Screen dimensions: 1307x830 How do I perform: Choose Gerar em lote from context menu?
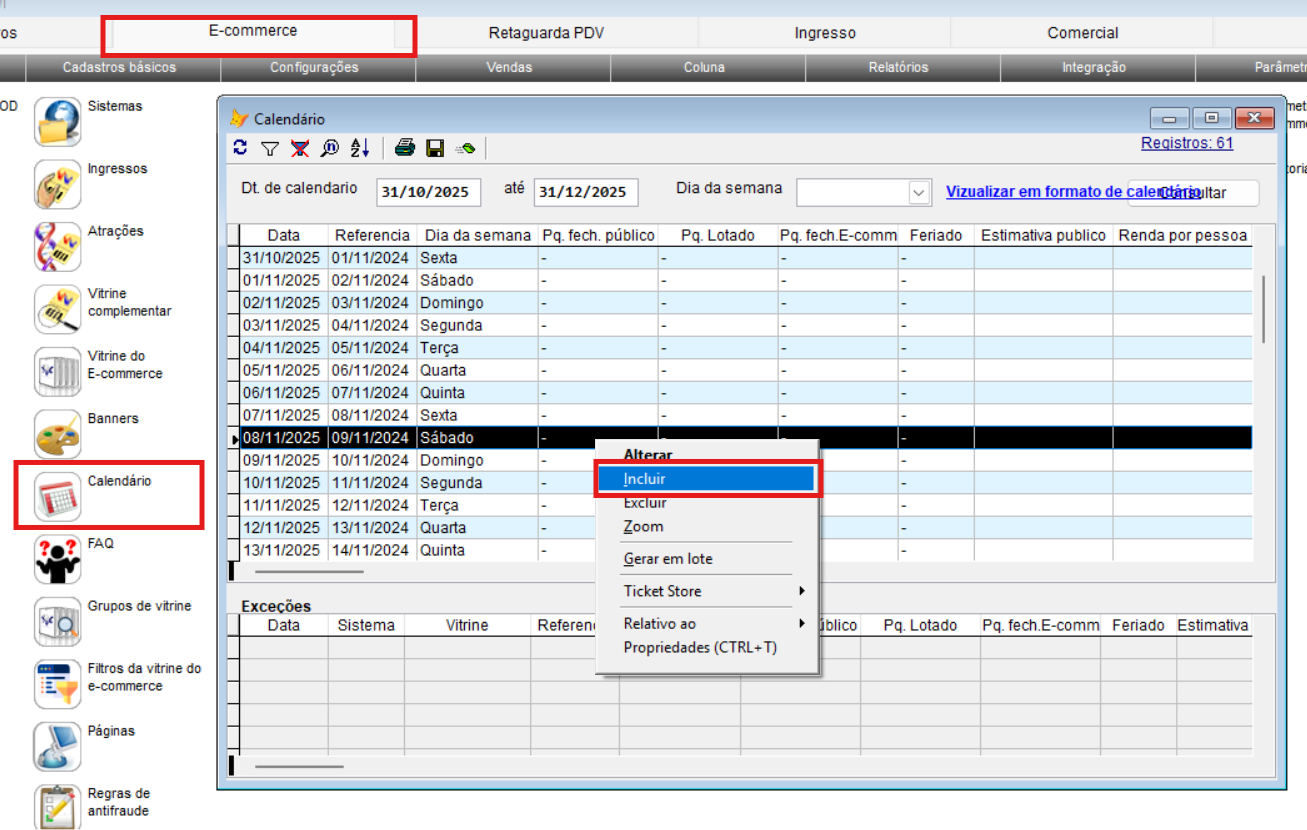click(668, 559)
